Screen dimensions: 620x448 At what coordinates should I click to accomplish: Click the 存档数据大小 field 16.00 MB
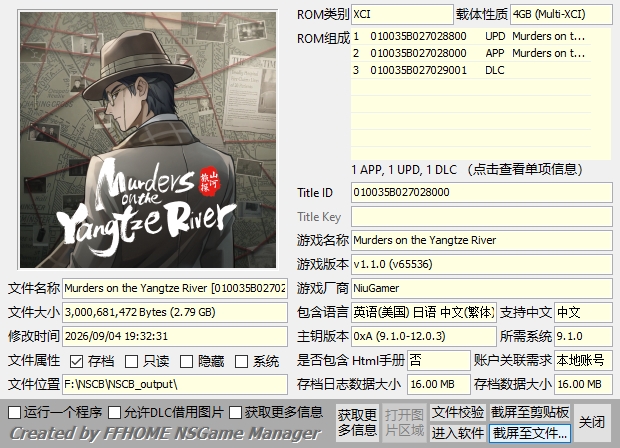[583, 384]
